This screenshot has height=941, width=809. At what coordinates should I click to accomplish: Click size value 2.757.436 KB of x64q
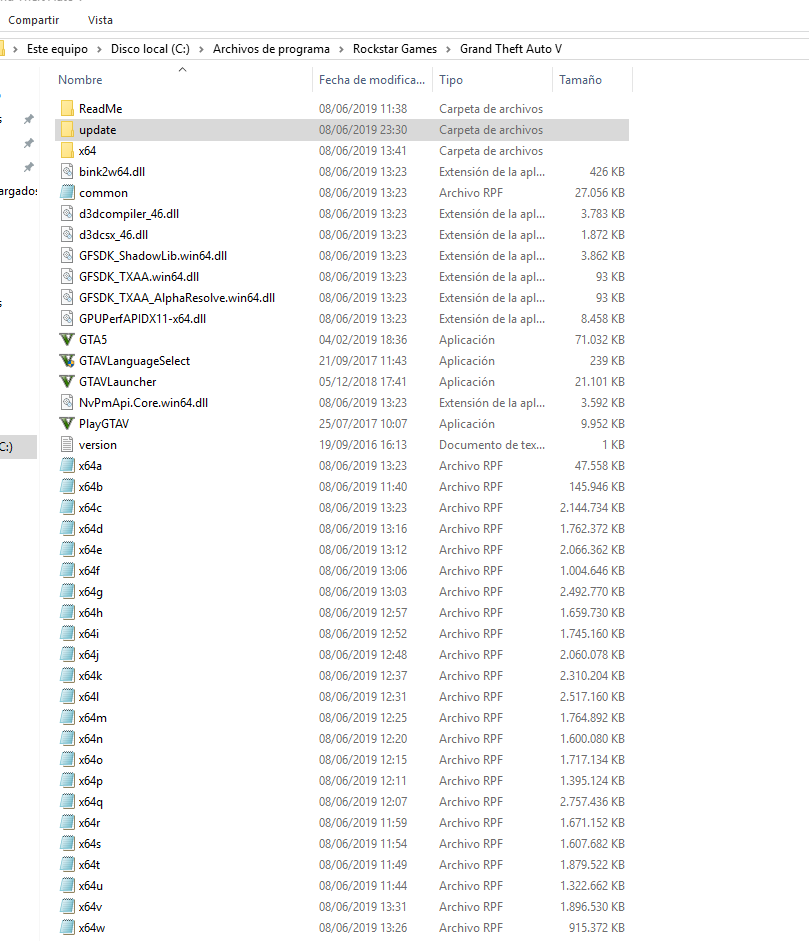(x=592, y=802)
